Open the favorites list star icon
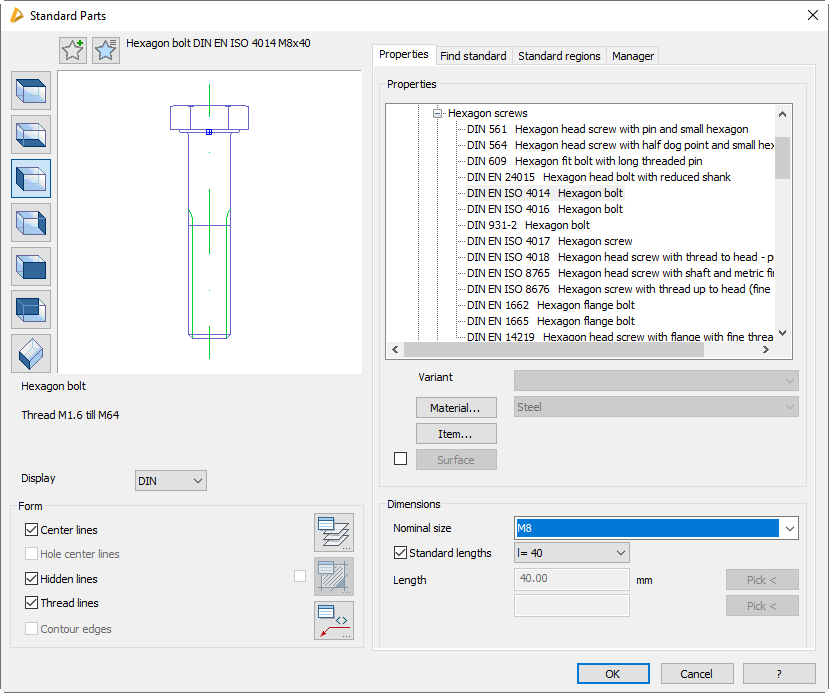Viewport: 829px width, 693px height. 105,50
